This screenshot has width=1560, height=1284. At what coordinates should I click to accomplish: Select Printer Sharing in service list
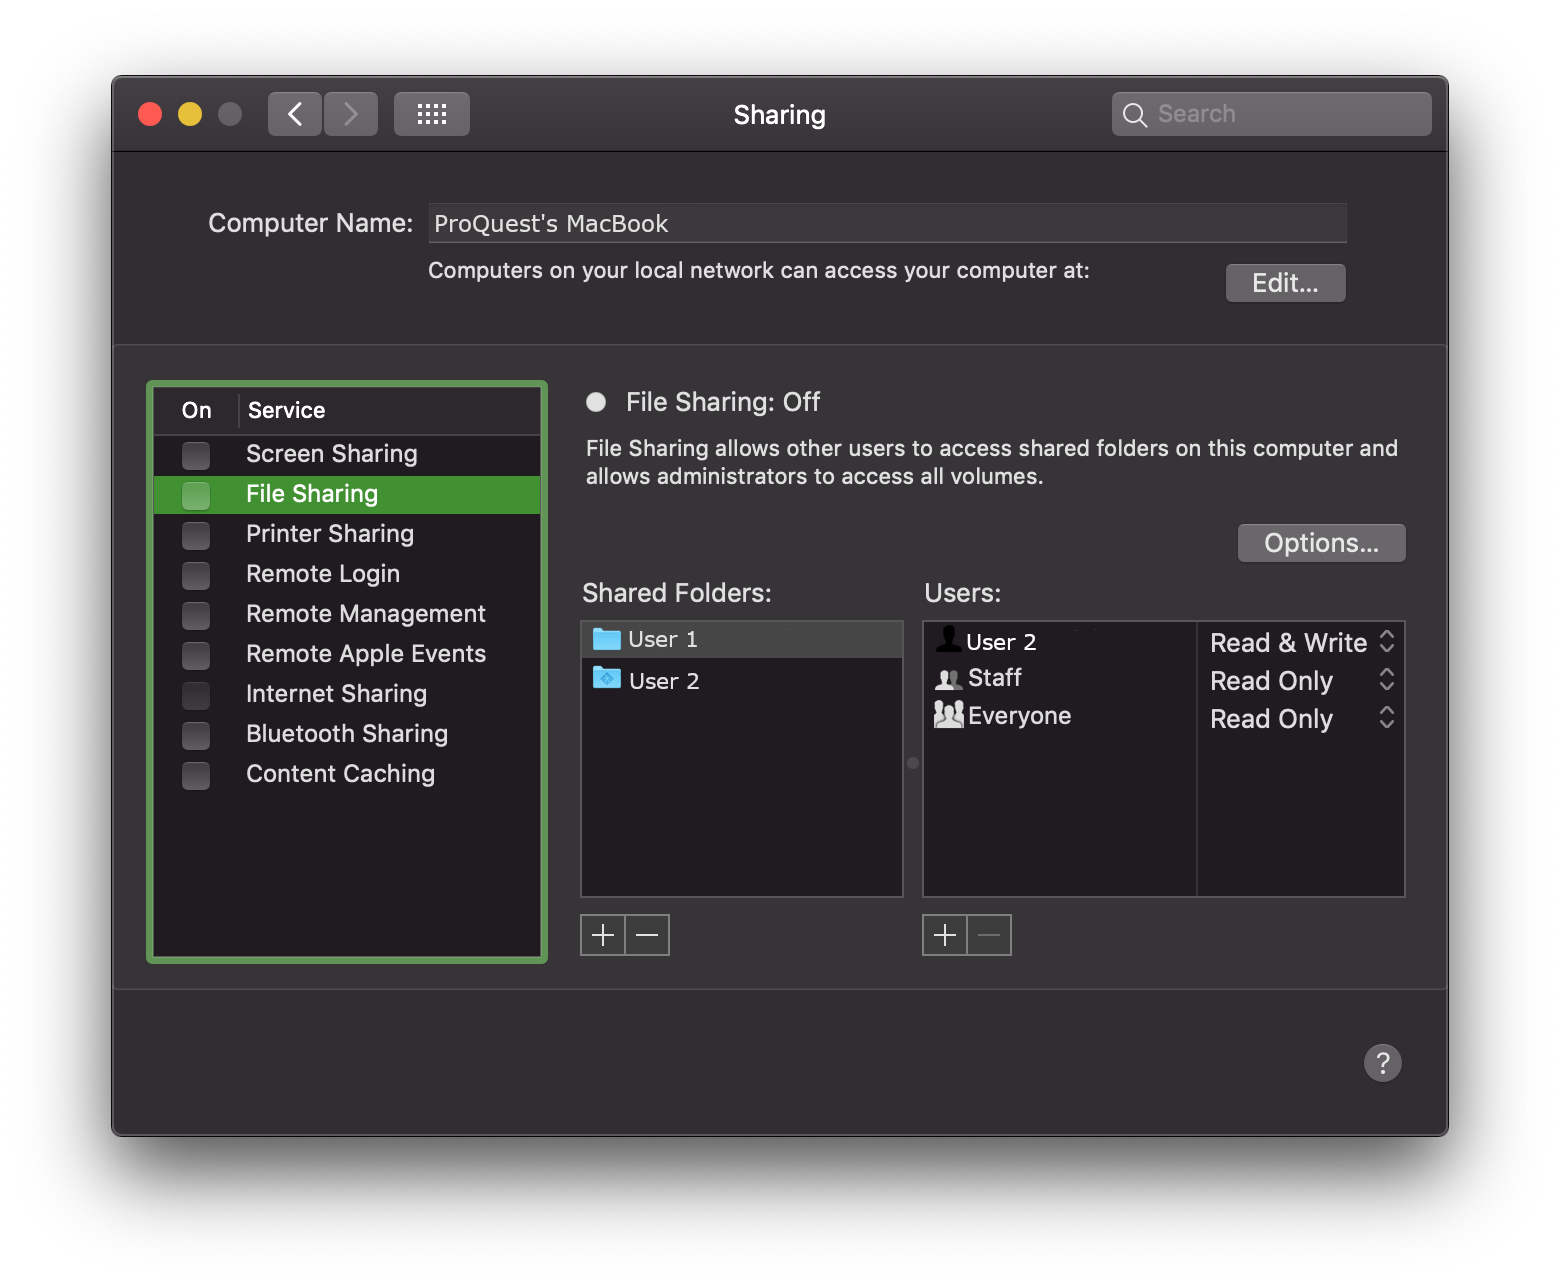[330, 534]
